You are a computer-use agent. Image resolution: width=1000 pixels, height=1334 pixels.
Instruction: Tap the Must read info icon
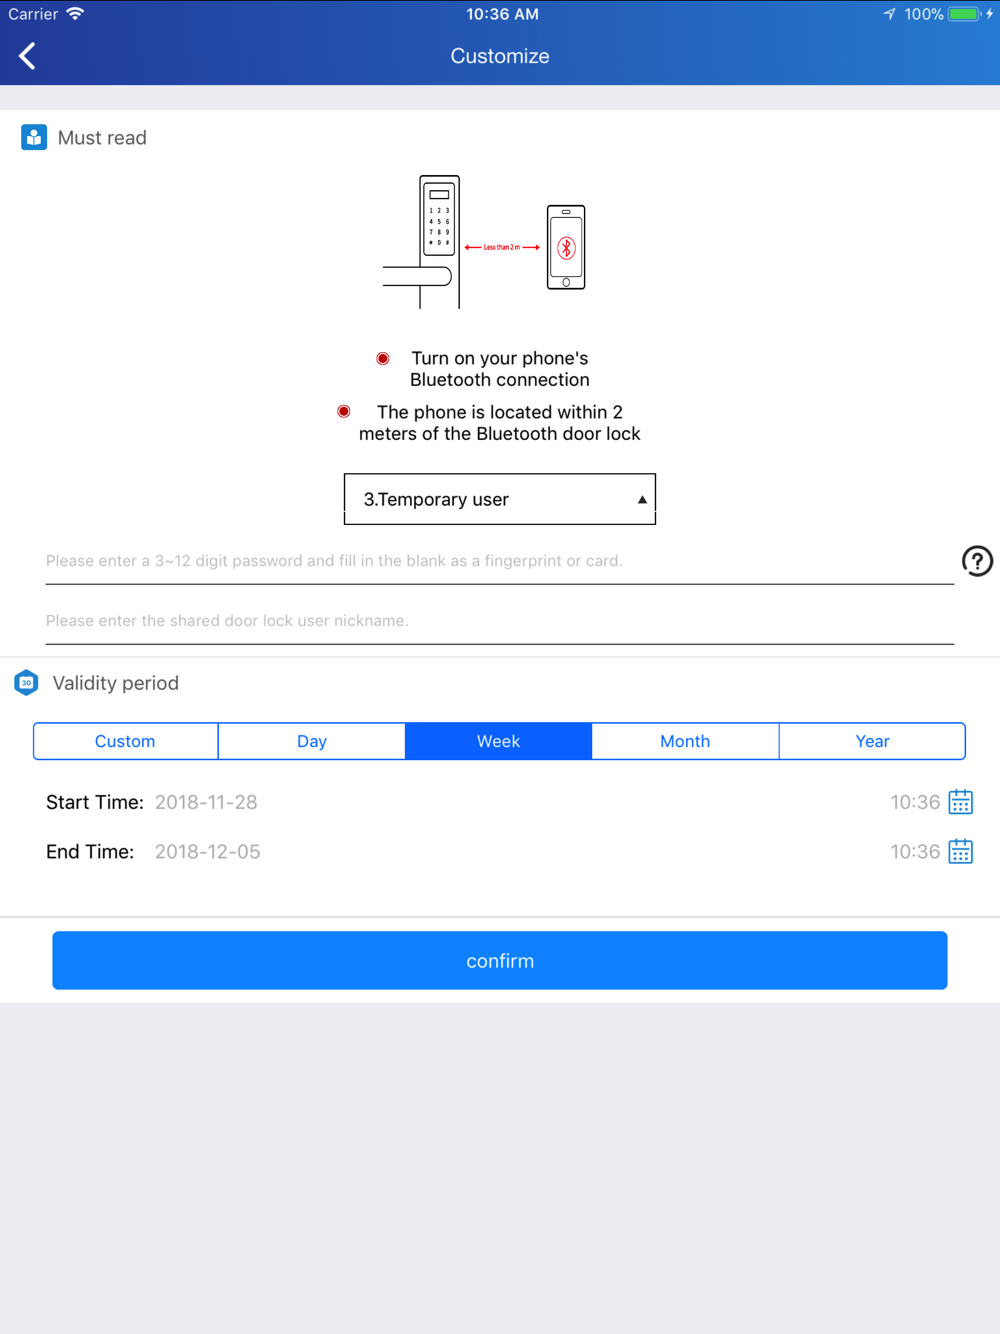(x=34, y=138)
